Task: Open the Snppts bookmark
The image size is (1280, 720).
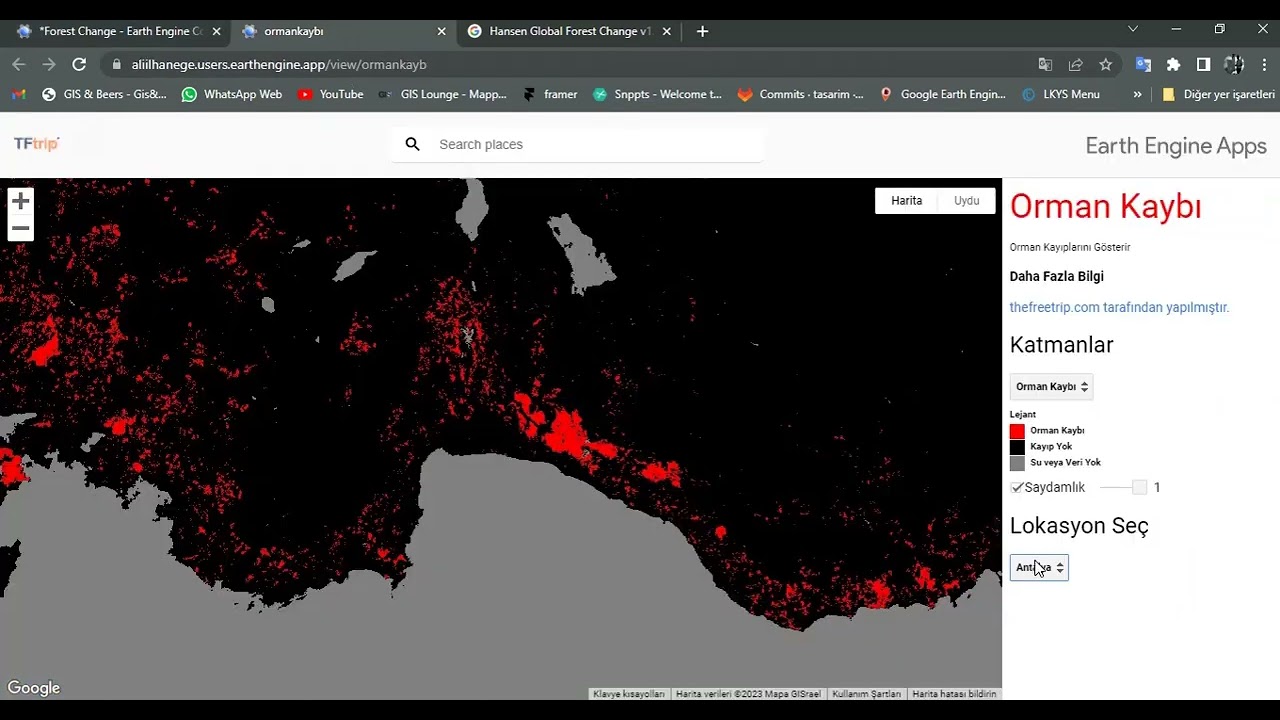Action: coord(657,94)
